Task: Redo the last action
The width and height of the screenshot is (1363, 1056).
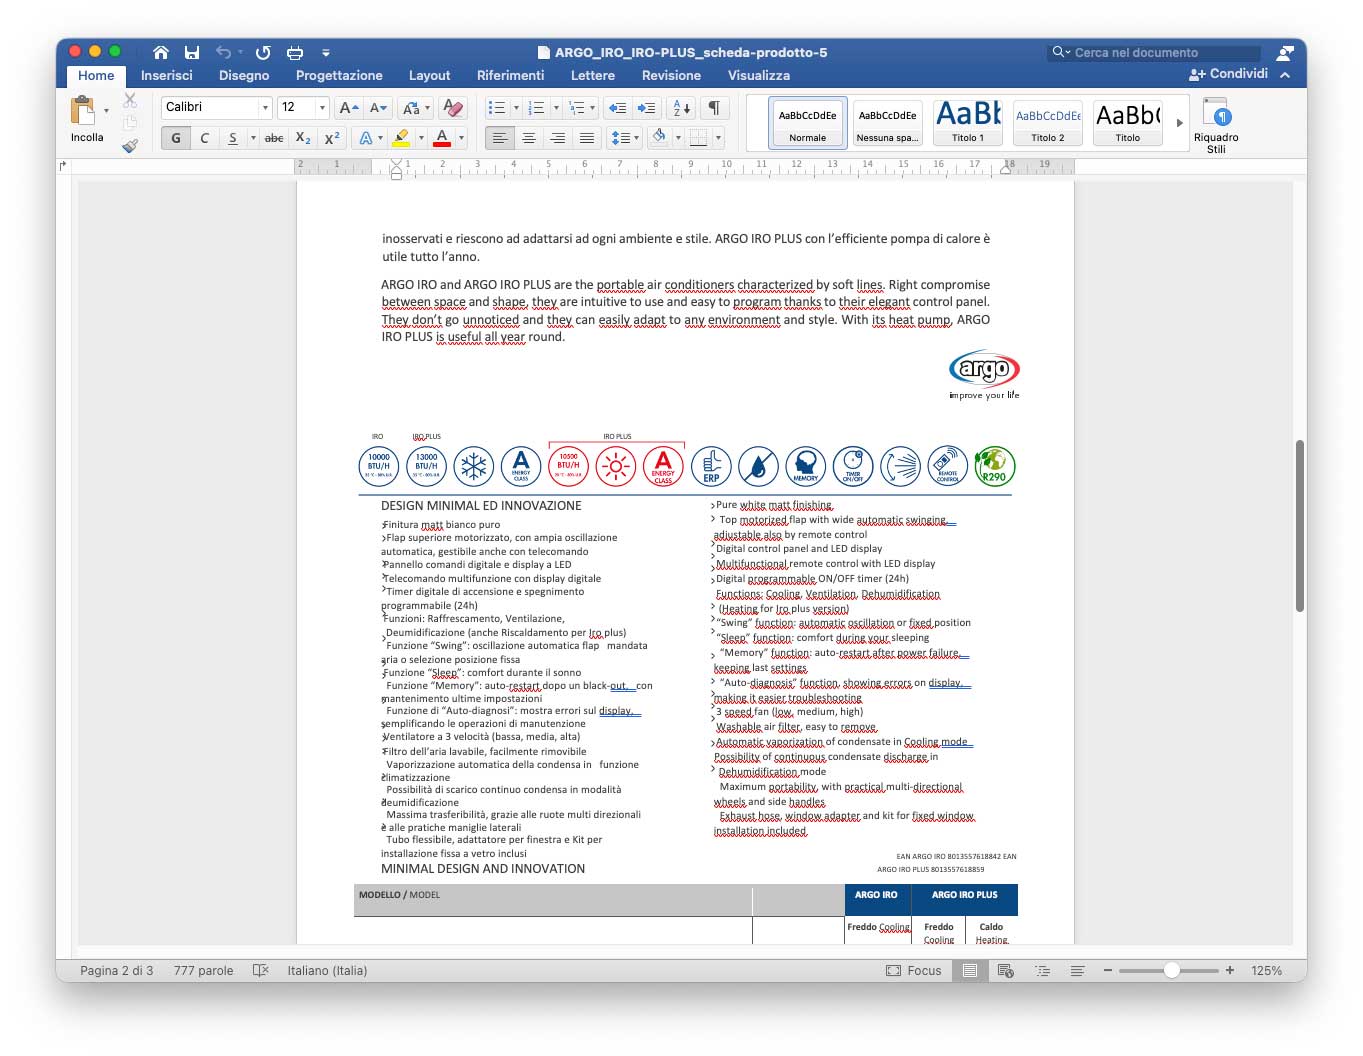Action: (x=263, y=52)
